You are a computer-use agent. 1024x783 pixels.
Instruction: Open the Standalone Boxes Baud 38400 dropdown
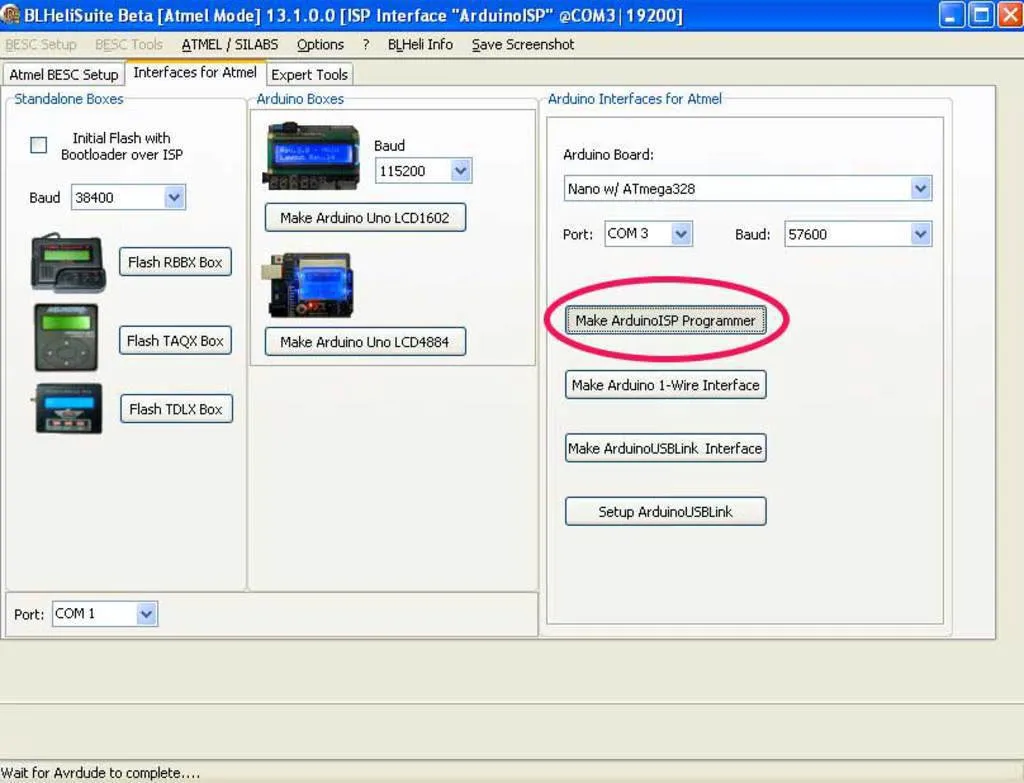(x=174, y=198)
